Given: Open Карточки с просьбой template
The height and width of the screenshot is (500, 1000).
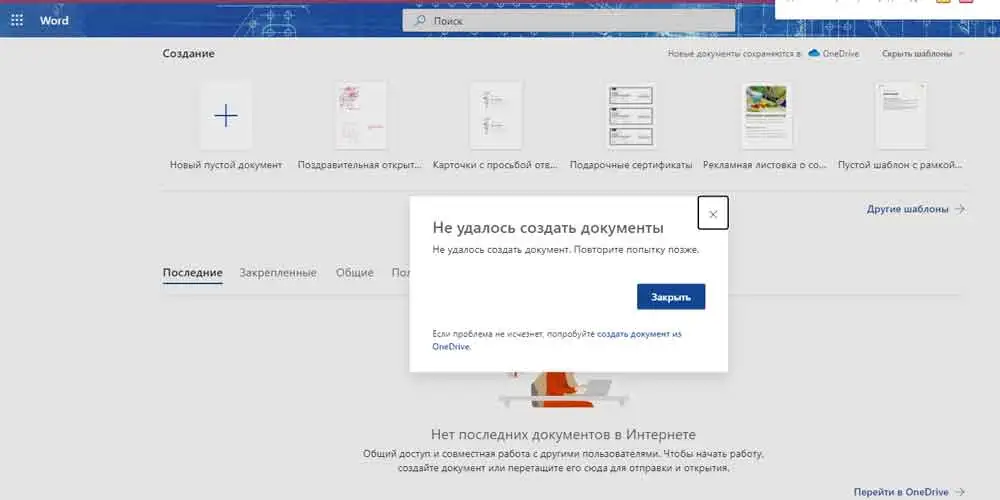Looking at the screenshot, I should (496, 115).
